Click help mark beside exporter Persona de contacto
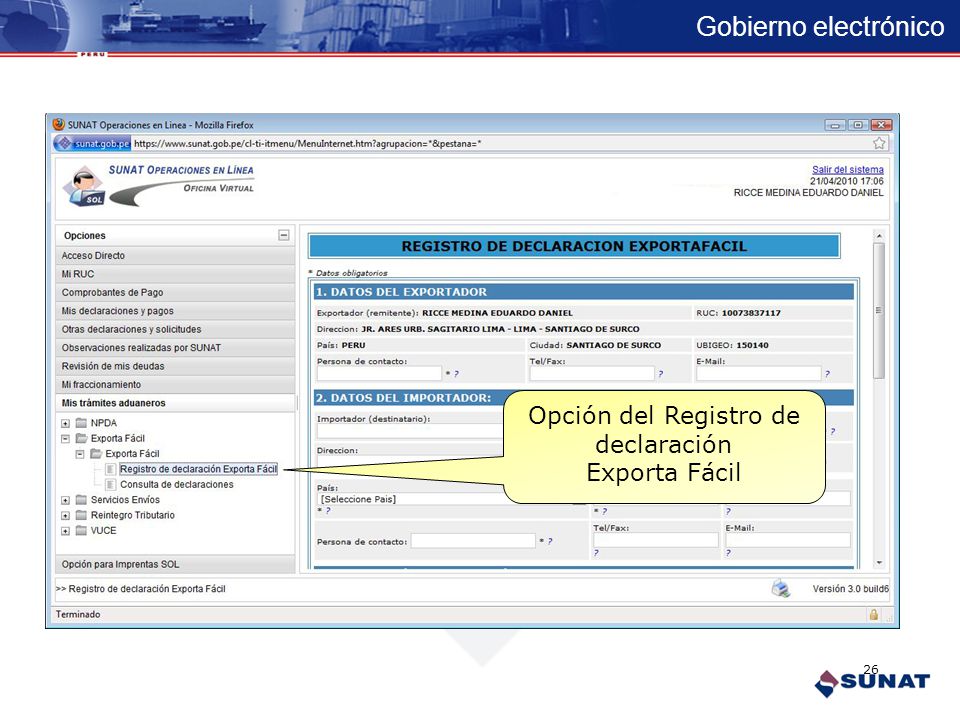 coord(456,373)
